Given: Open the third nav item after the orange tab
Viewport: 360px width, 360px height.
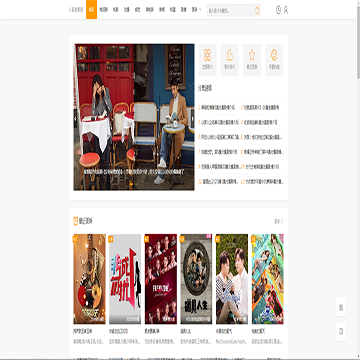Looking at the screenshot, I should point(126,10).
